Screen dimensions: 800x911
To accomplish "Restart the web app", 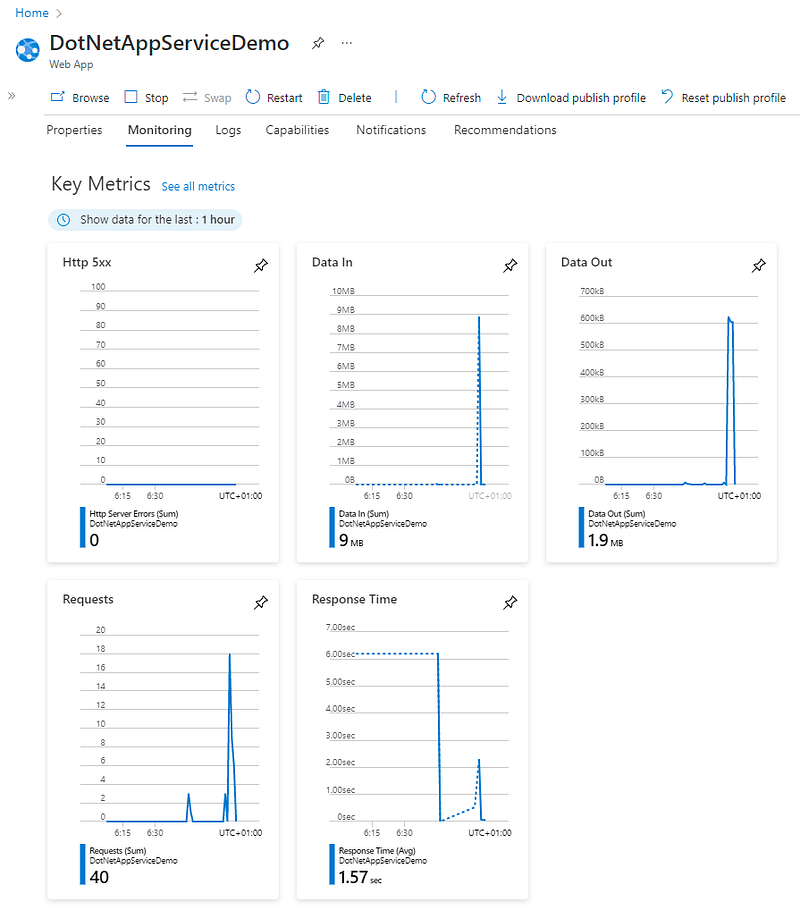I will [x=274, y=98].
